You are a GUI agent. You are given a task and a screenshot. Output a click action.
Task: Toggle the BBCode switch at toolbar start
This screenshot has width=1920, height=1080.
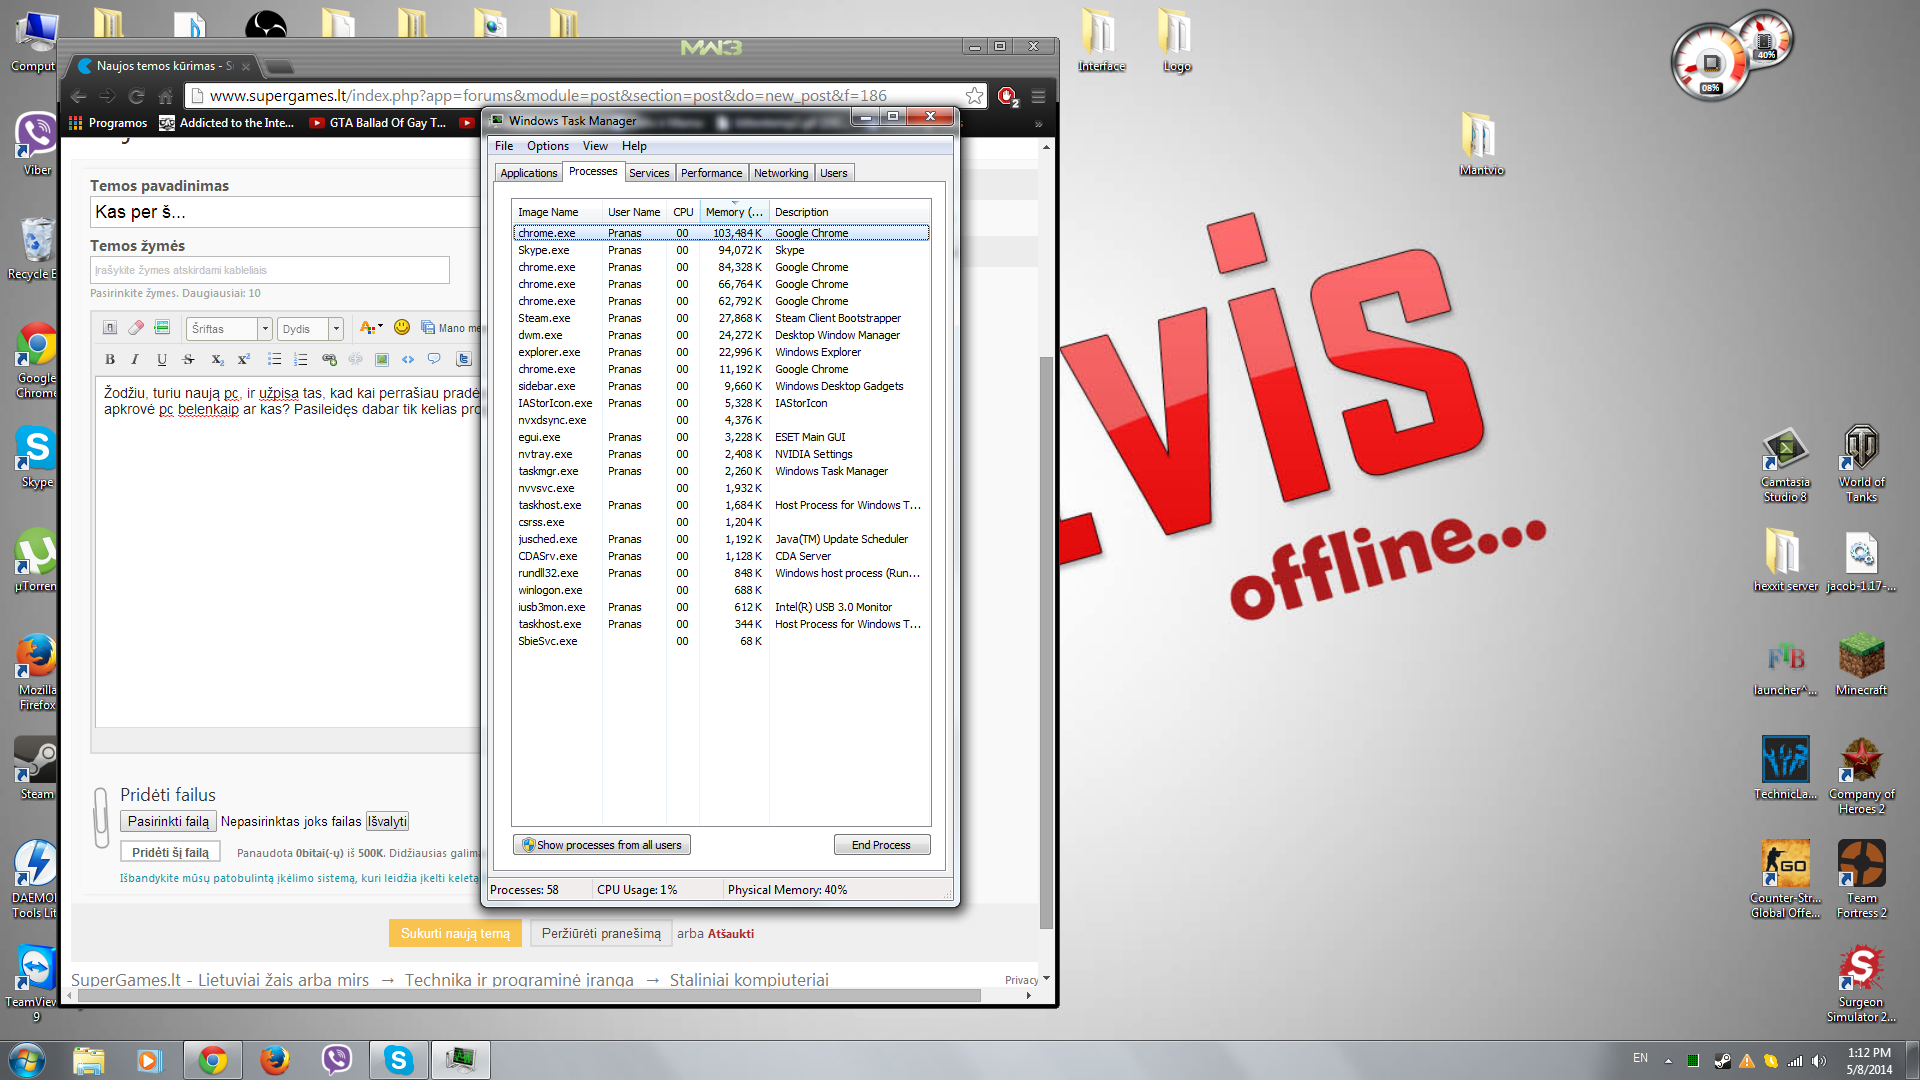tap(110, 327)
